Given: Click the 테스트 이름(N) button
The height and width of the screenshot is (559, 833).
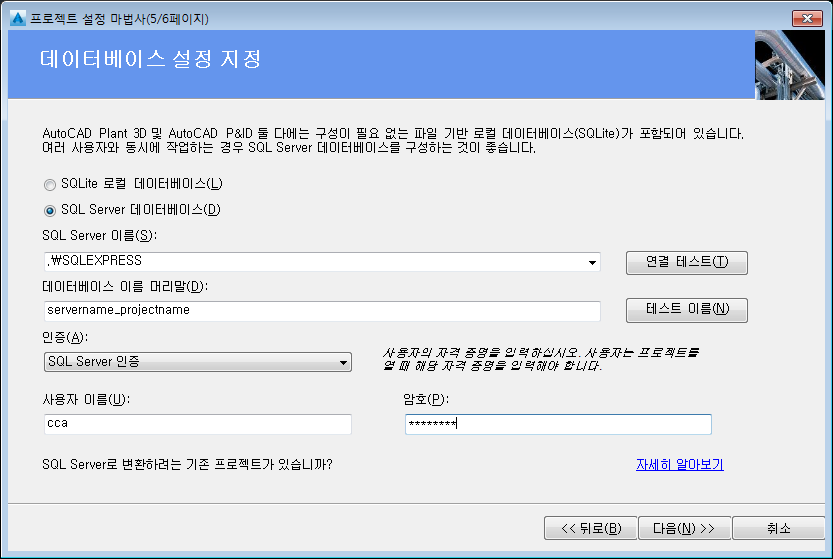Looking at the screenshot, I should coord(686,310).
